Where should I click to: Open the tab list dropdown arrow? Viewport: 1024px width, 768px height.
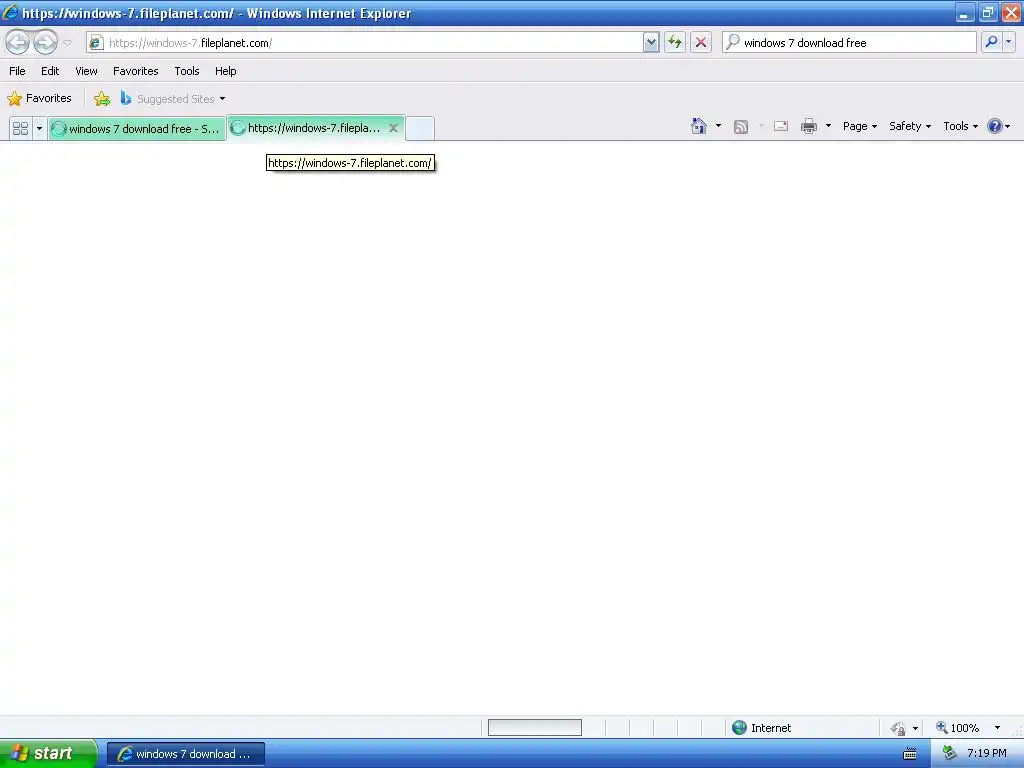39,129
